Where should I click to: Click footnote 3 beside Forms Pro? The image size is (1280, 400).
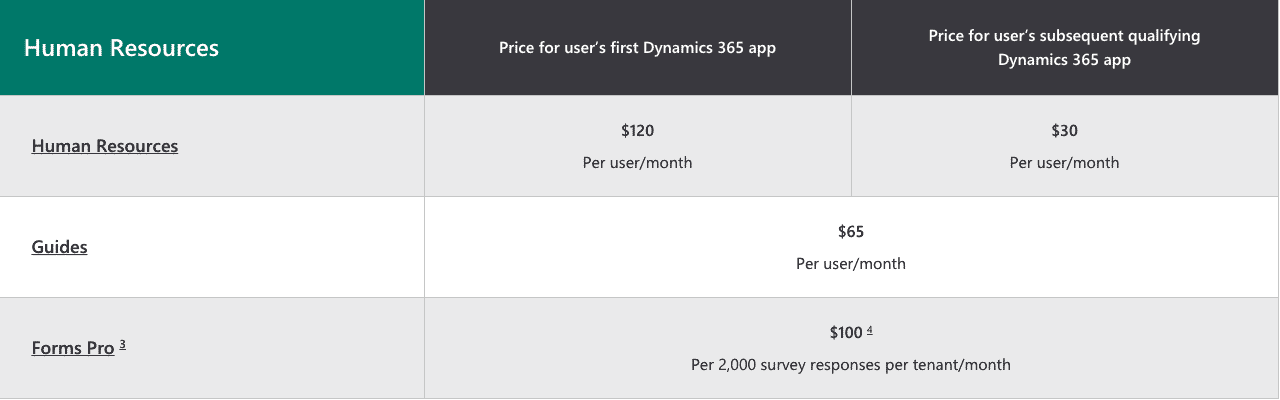point(122,345)
